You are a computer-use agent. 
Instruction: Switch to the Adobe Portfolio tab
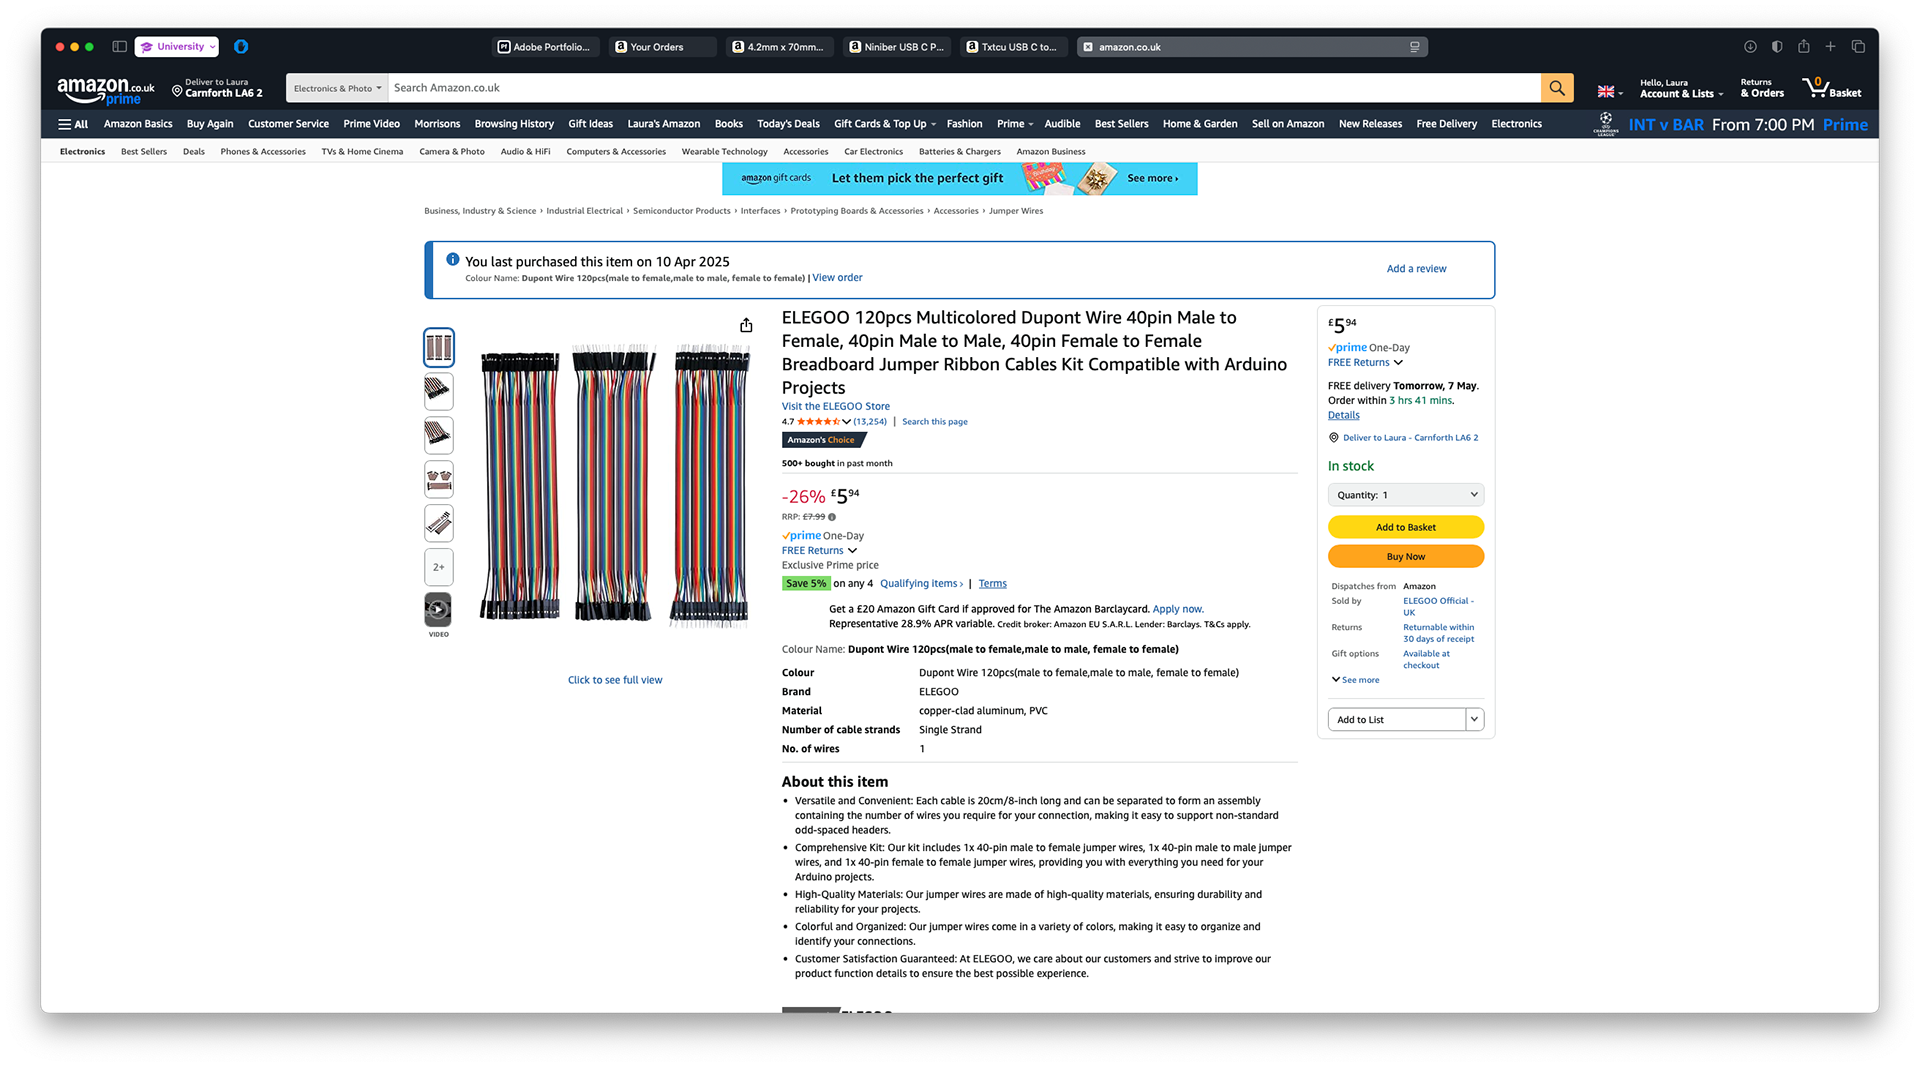pyautogui.click(x=546, y=47)
